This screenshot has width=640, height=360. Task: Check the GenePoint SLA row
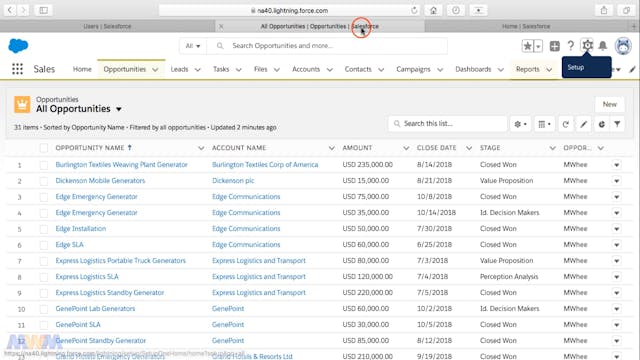[44, 325]
